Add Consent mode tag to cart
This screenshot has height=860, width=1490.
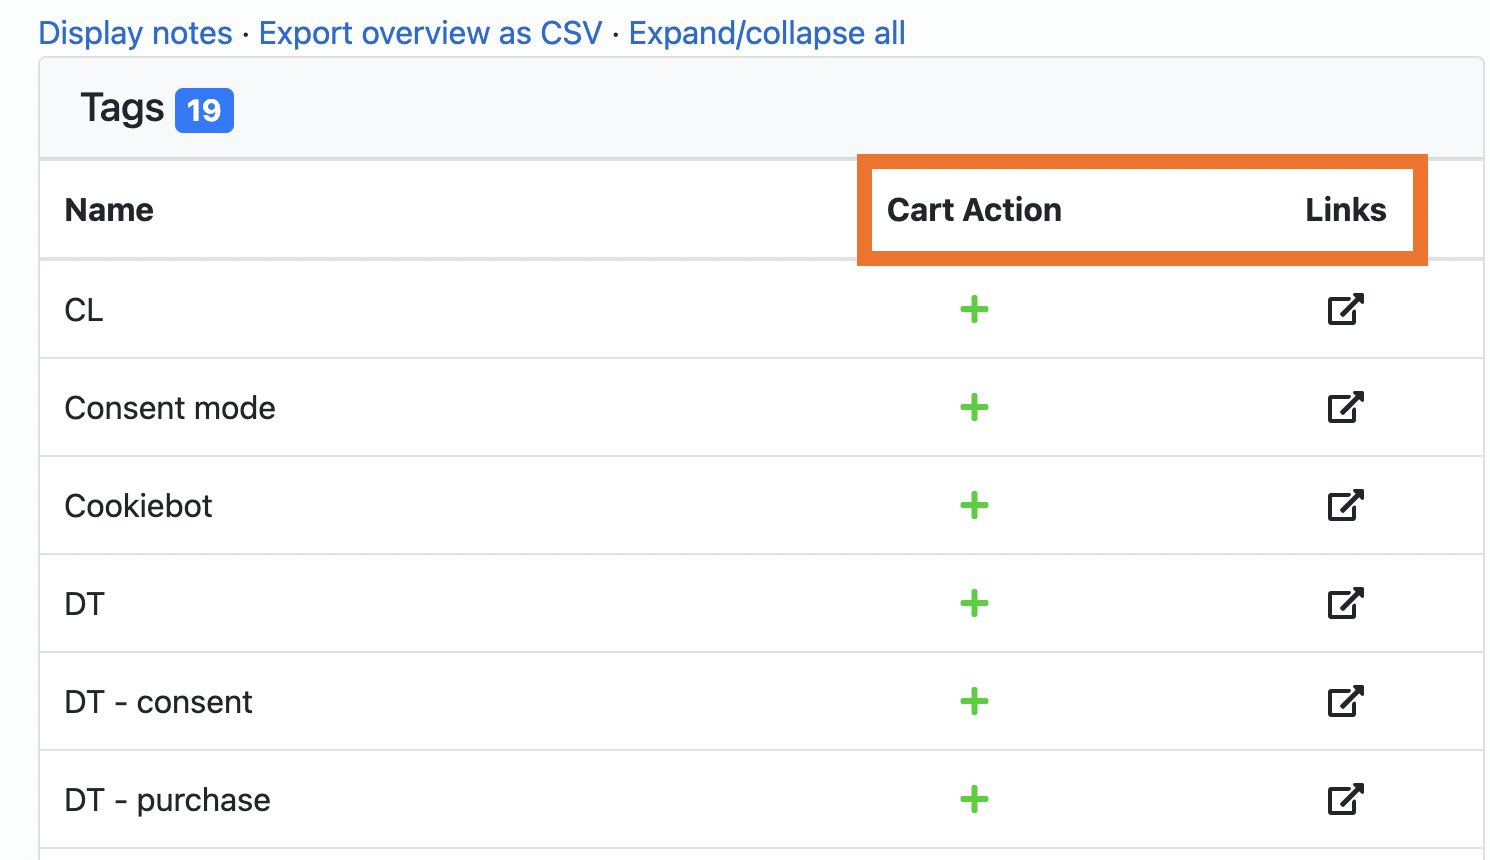pyautogui.click(x=974, y=407)
